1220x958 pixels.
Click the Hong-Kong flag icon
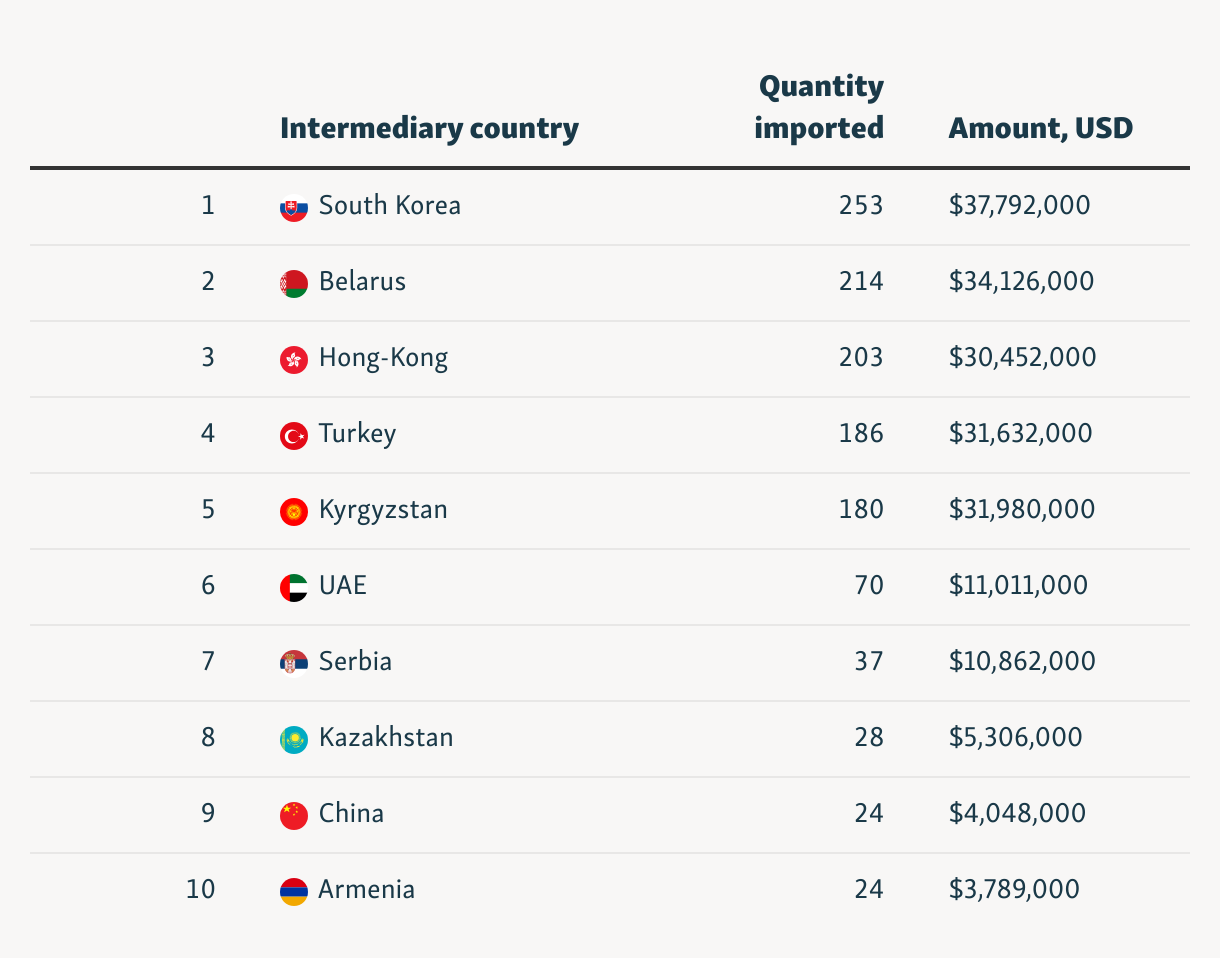pos(293,360)
